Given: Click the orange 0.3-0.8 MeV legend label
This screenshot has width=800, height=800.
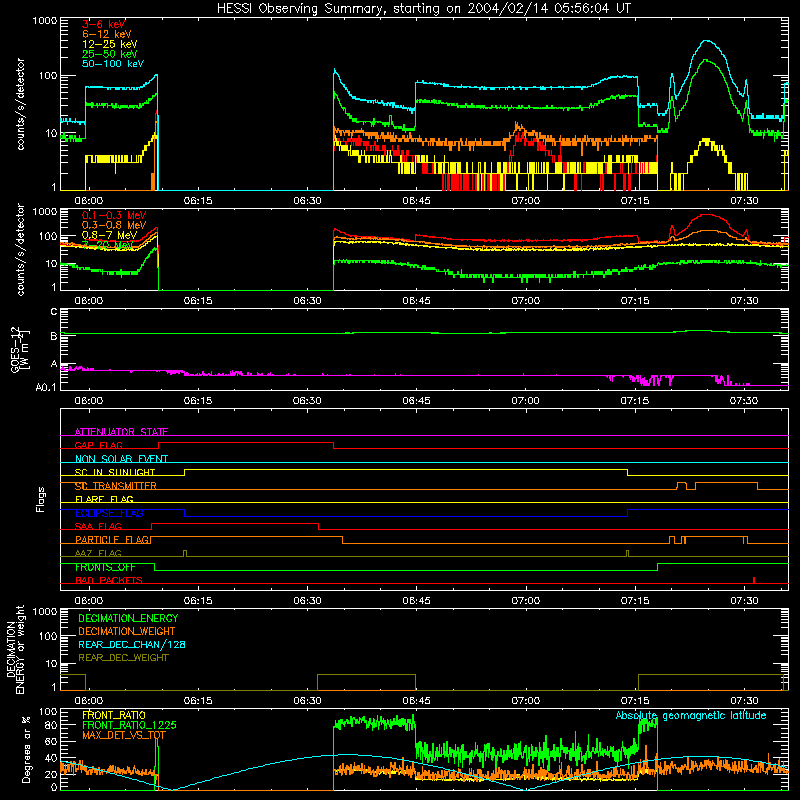Looking at the screenshot, I should point(114,225).
